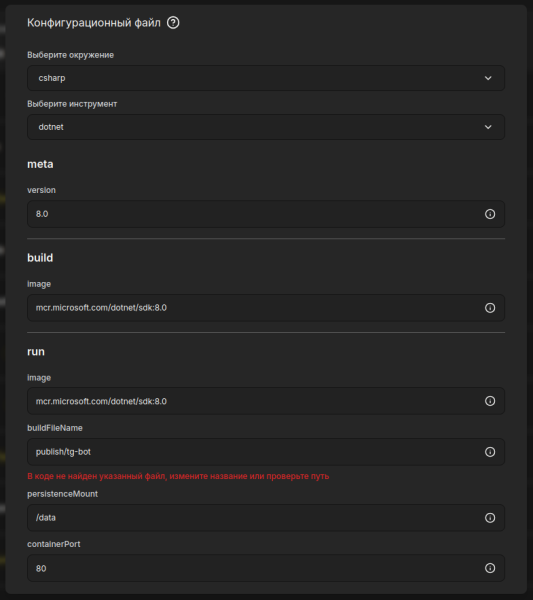The width and height of the screenshot is (533, 600).
Task: Show info for the version field
Action: (490, 214)
